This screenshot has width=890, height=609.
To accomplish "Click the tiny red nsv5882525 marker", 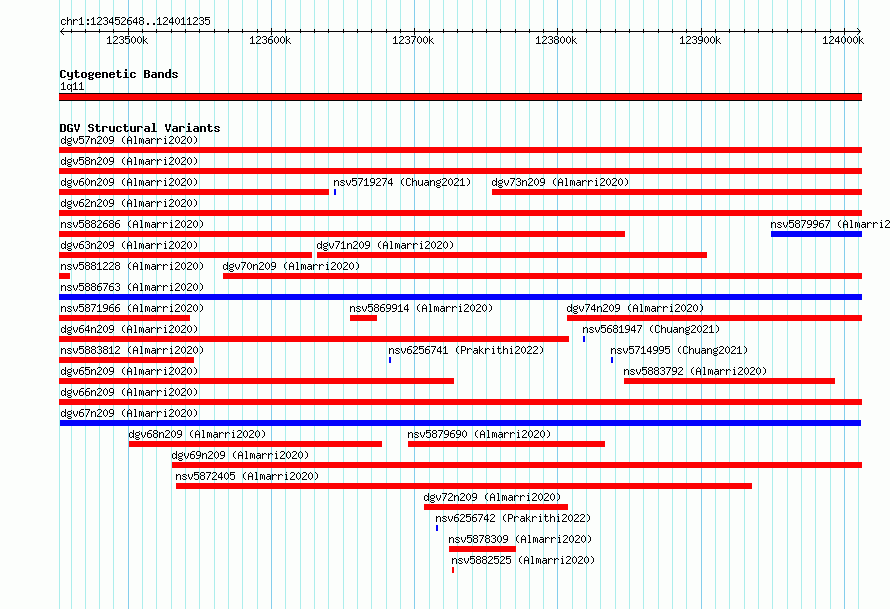I will [x=453, y=570].
